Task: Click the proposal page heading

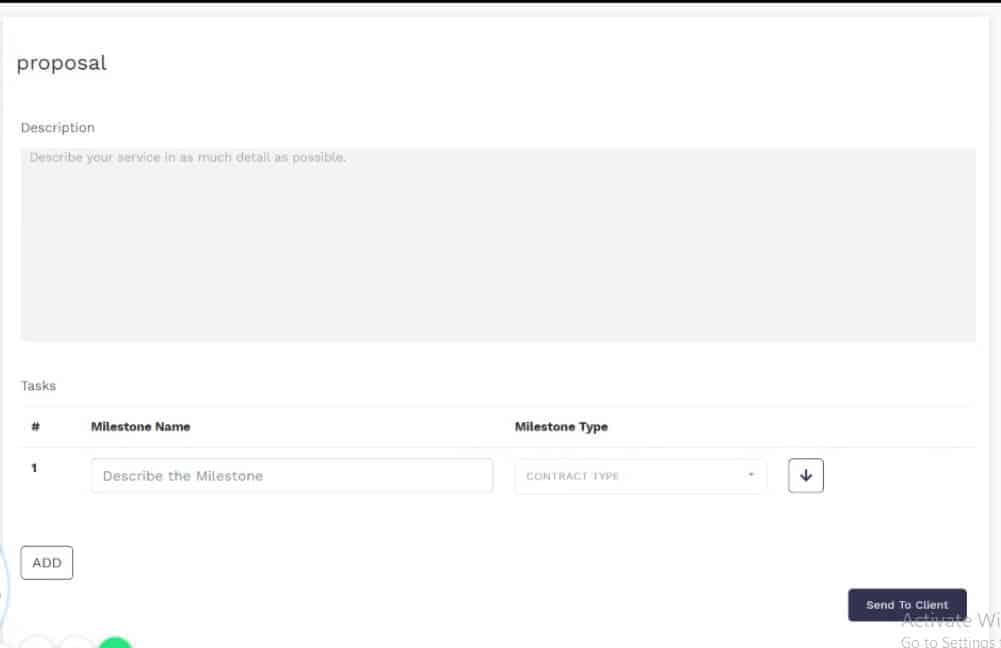Action: [61, 63]
